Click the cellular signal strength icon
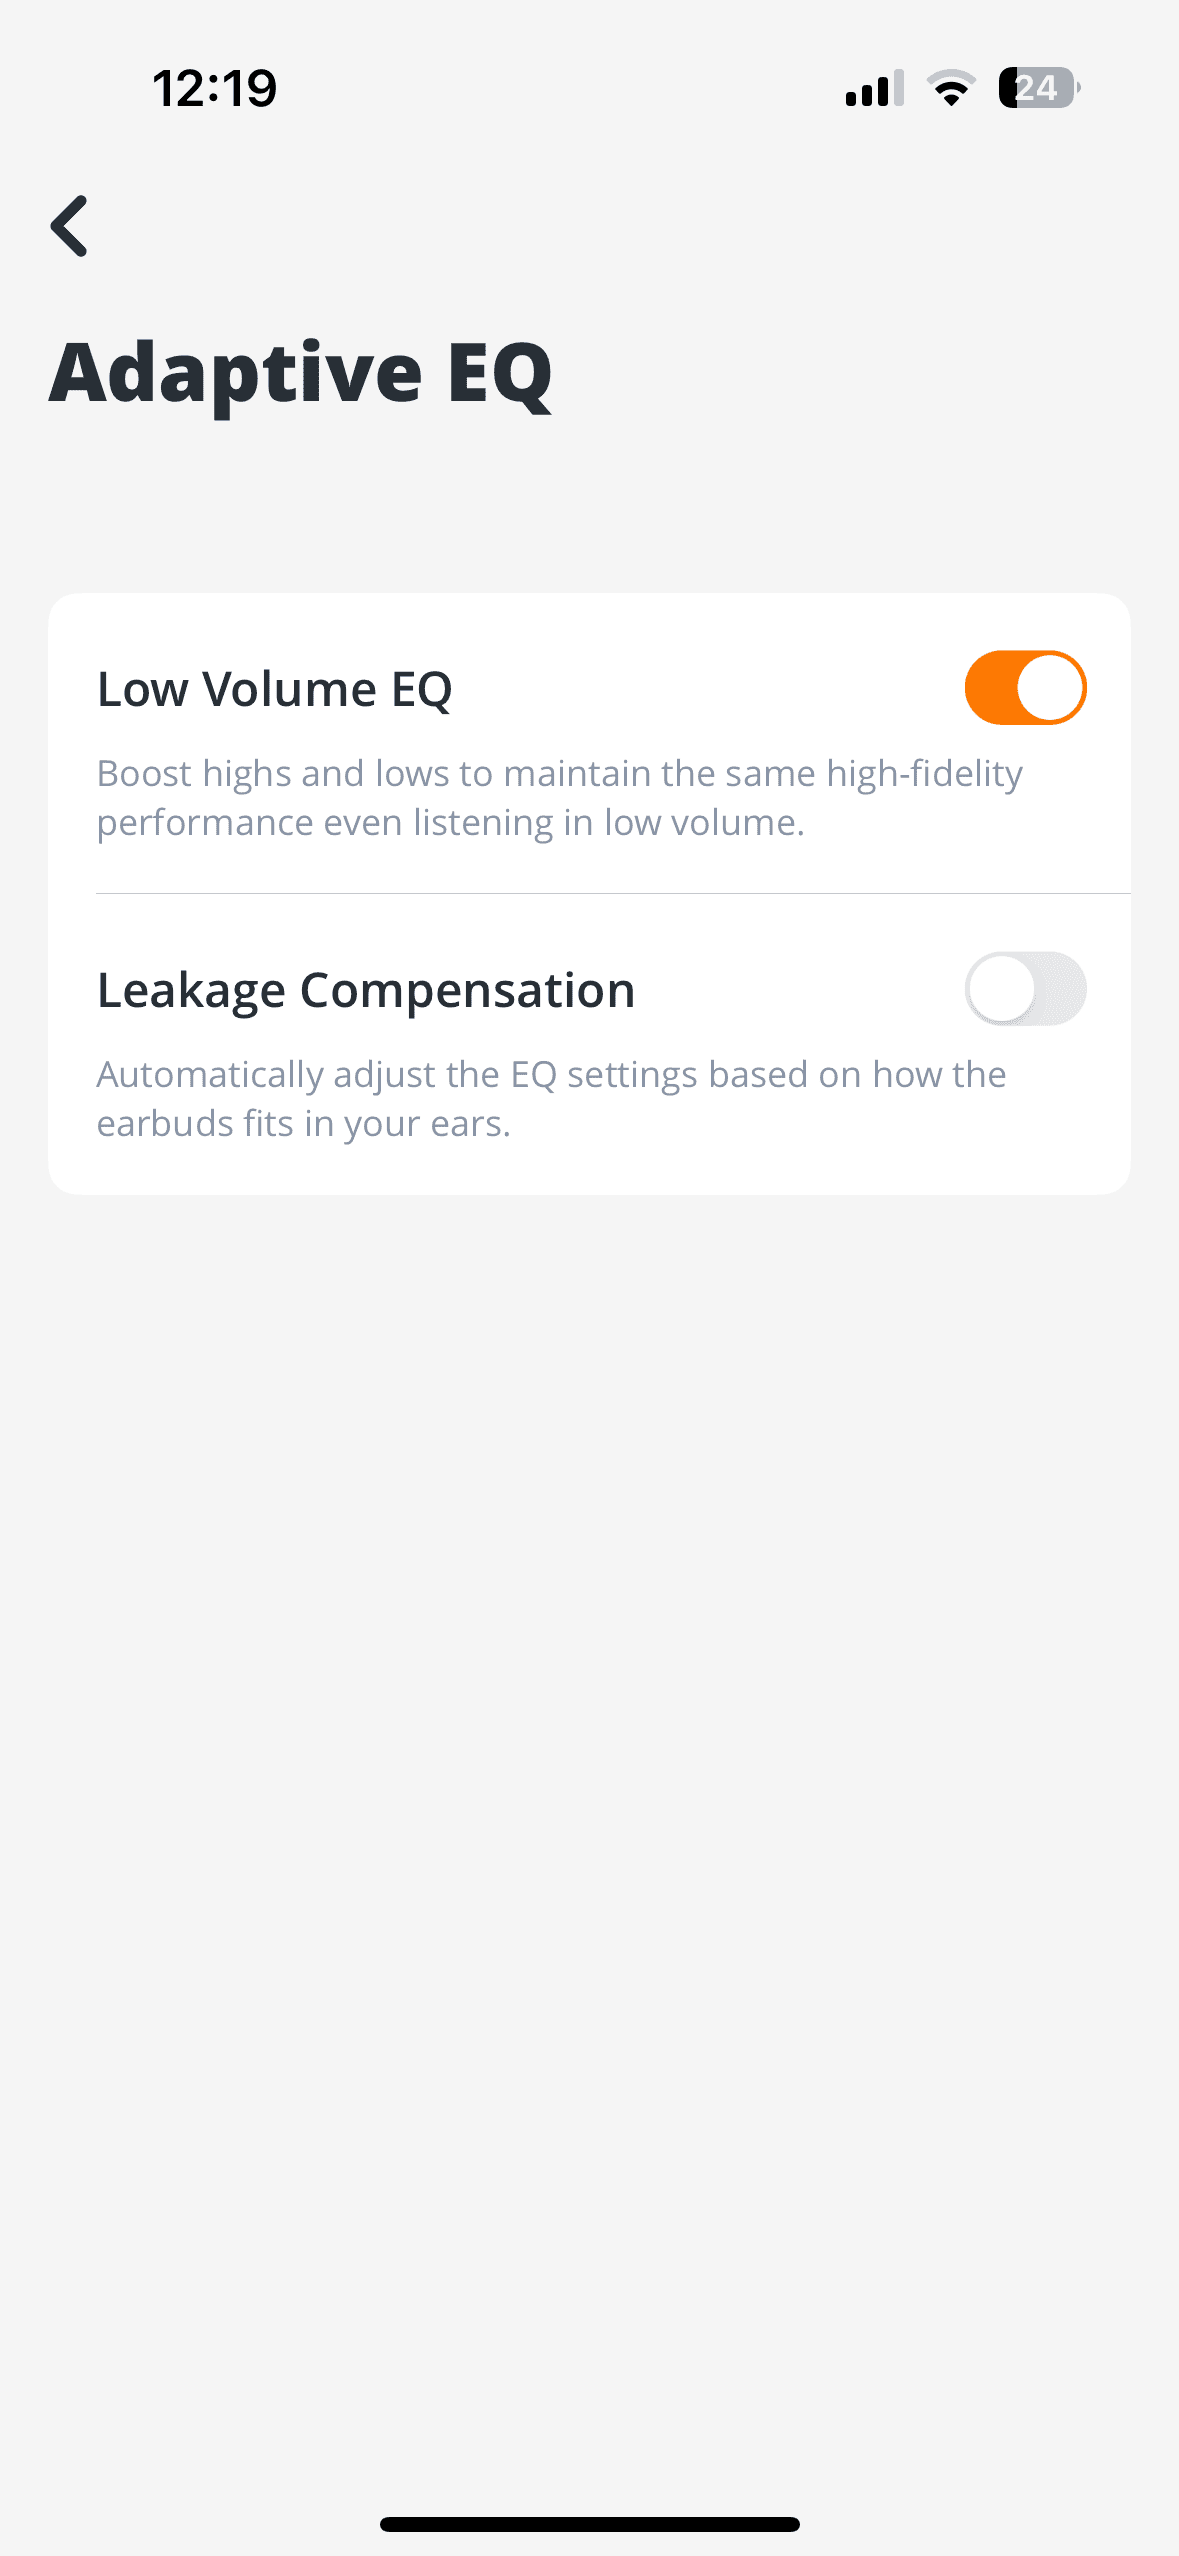The height and width of the screenshot is (2556, 1179). [x=874, y=88]
